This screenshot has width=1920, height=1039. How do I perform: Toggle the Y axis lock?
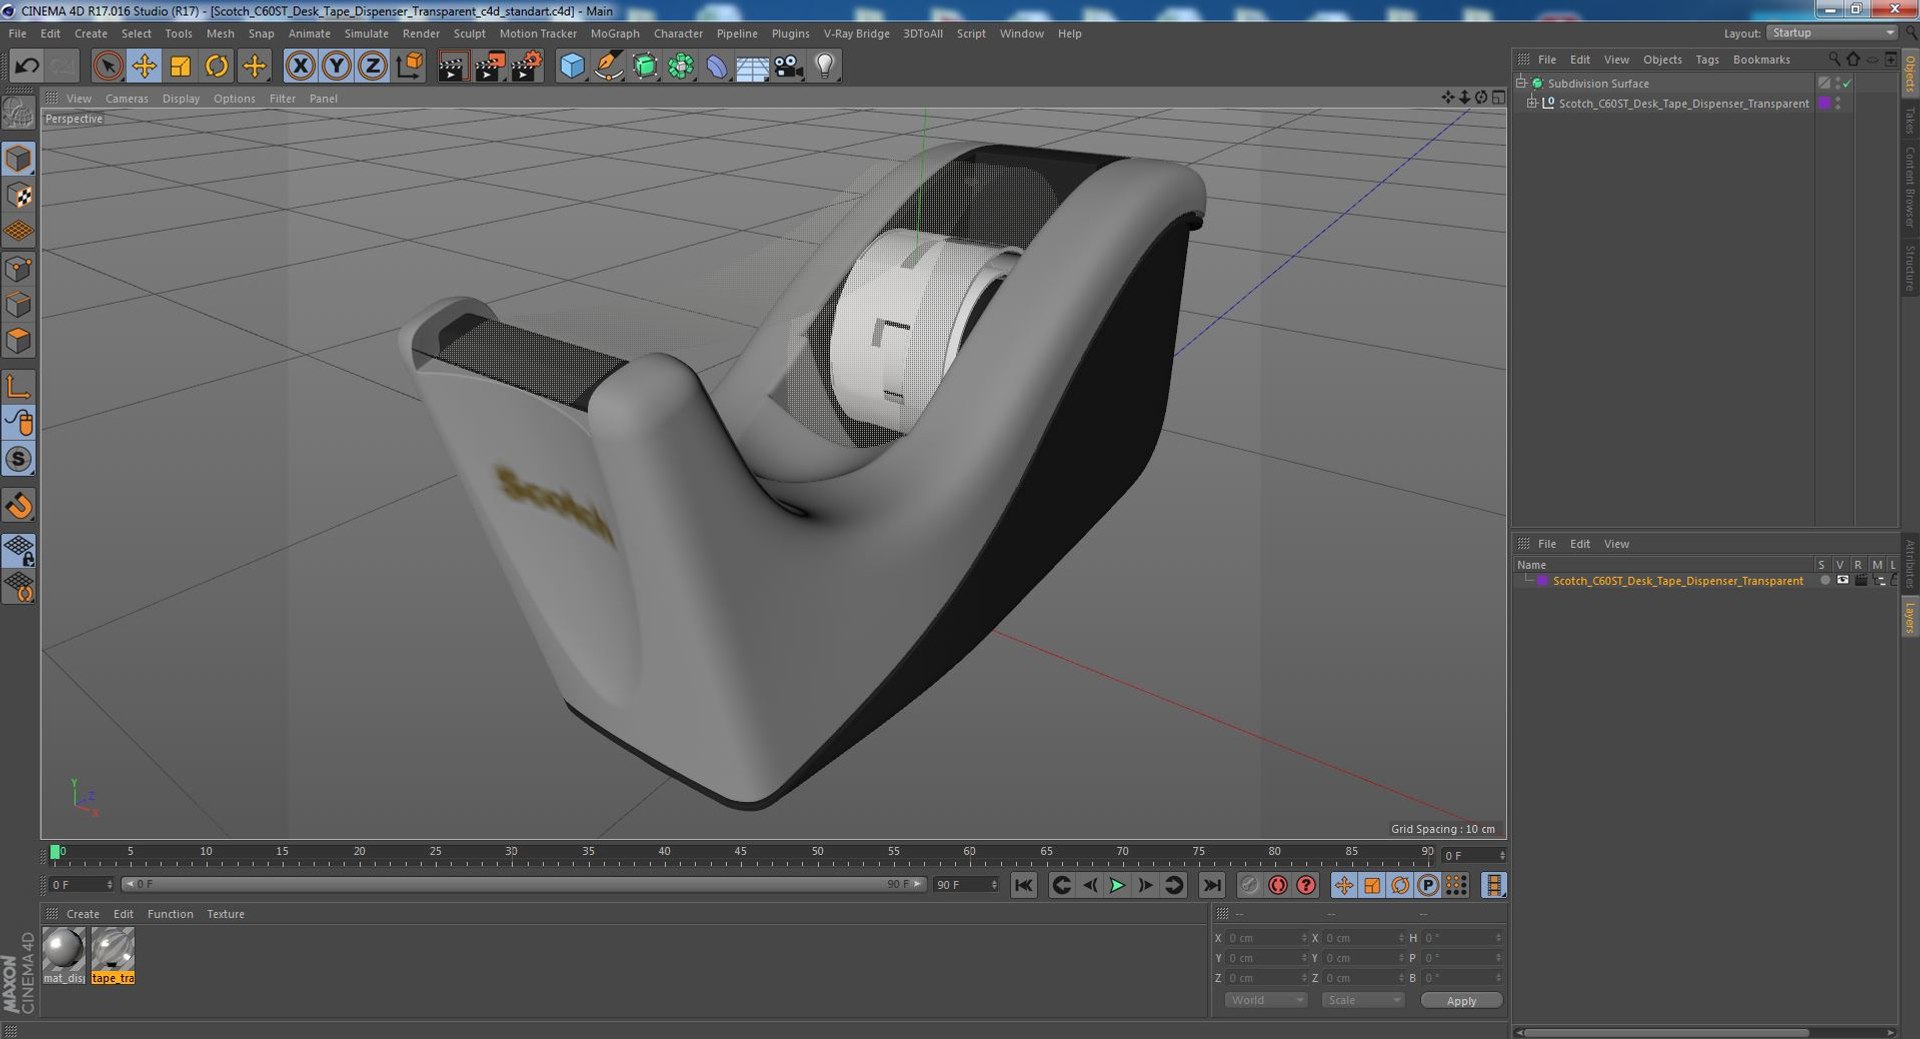(x=336, y=66)
